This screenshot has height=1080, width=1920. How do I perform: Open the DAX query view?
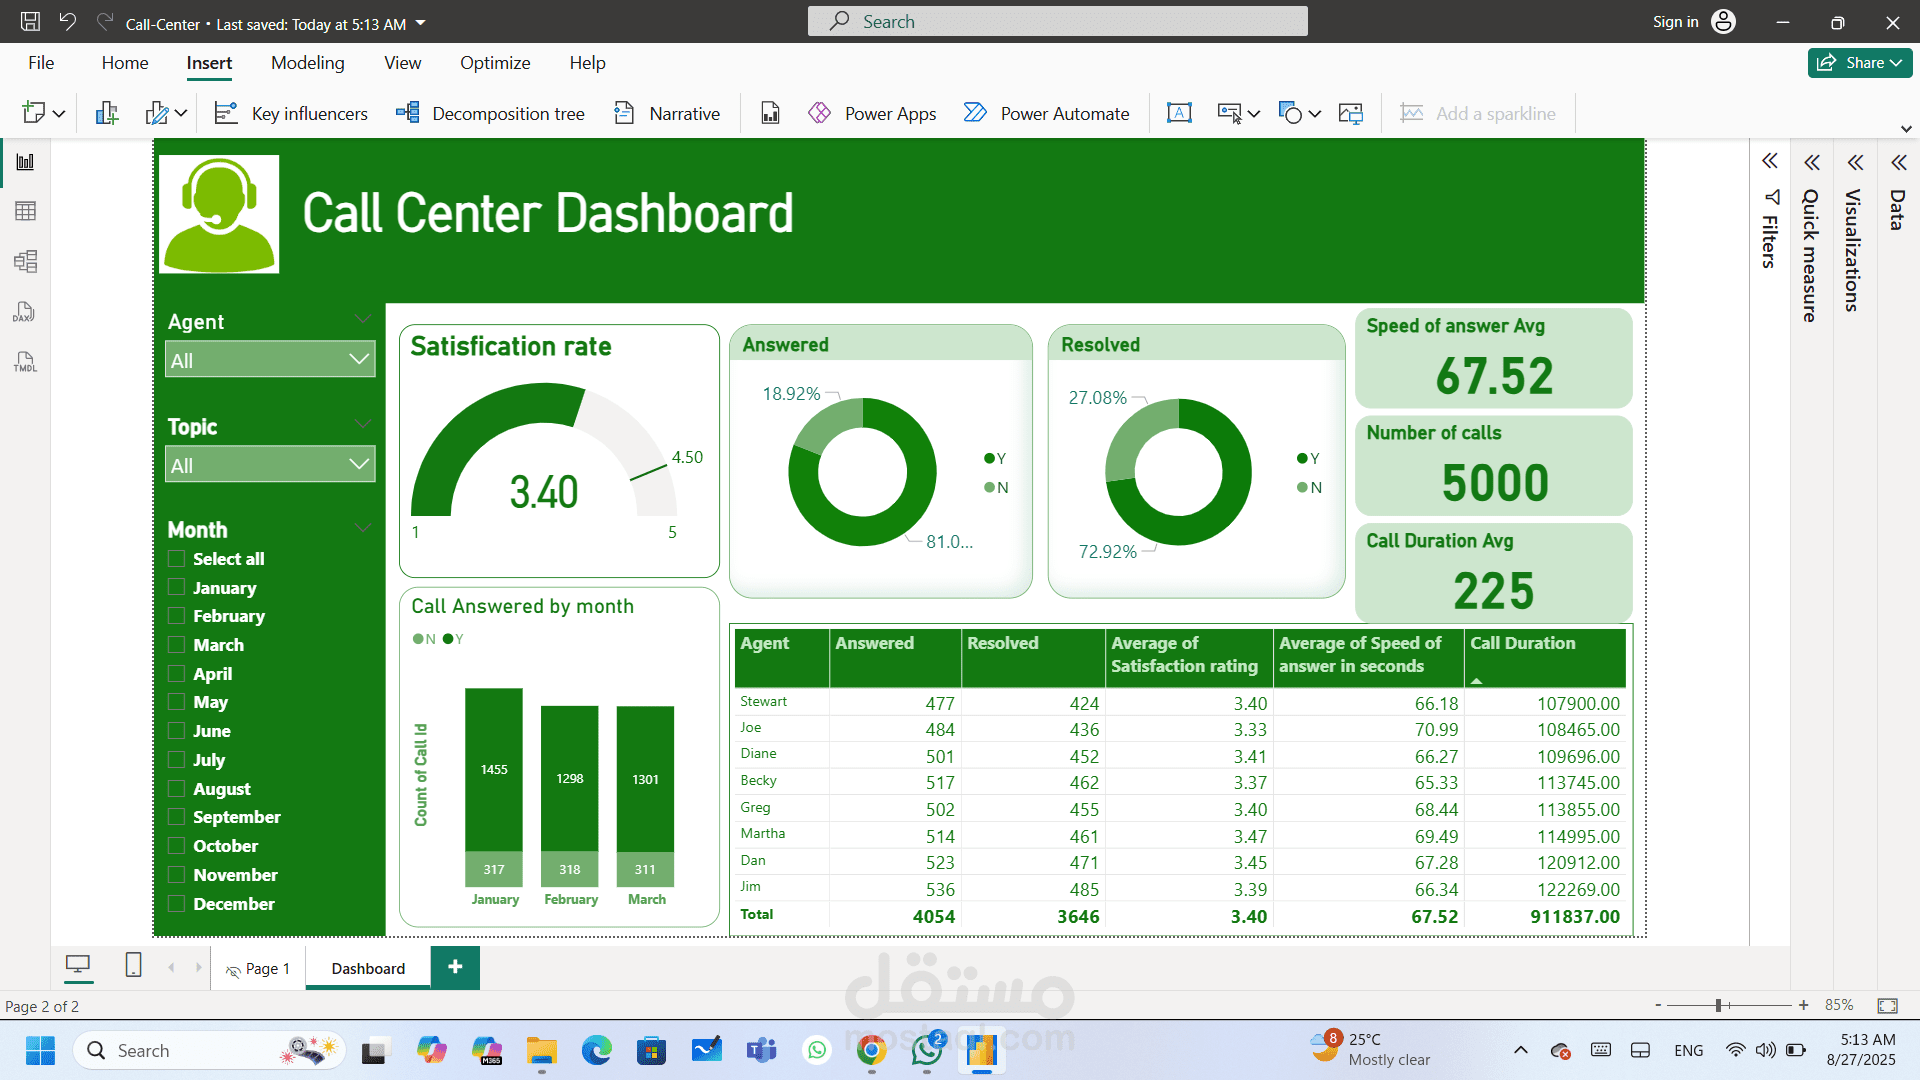click(25, 312)
